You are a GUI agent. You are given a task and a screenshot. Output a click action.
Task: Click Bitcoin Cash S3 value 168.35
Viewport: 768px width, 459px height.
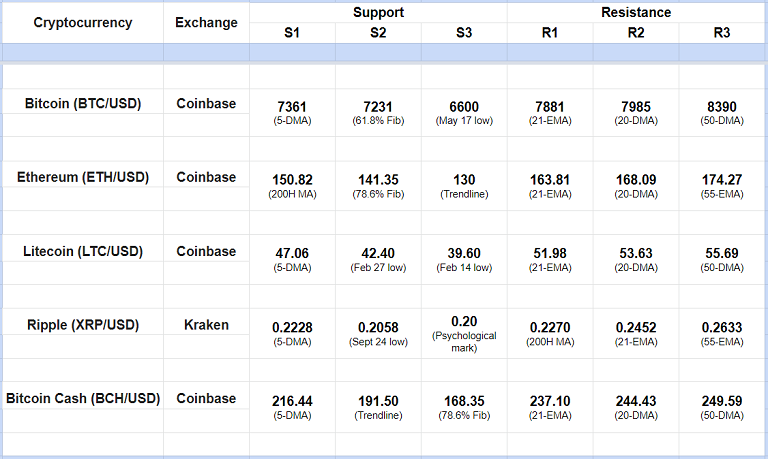tap(464, 401)
